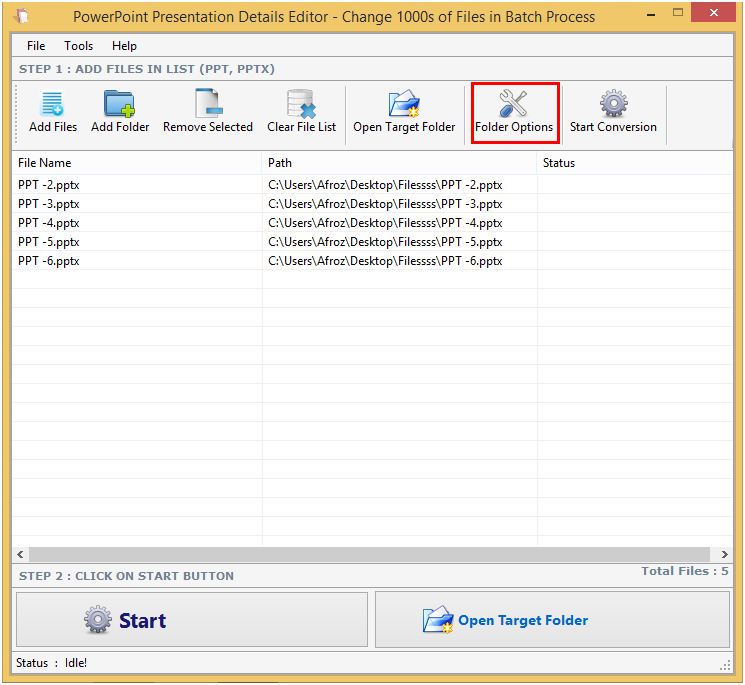This screenshot has width=745, height=685.
Task: Click the large Start button
Action: (x=192, y=619)
